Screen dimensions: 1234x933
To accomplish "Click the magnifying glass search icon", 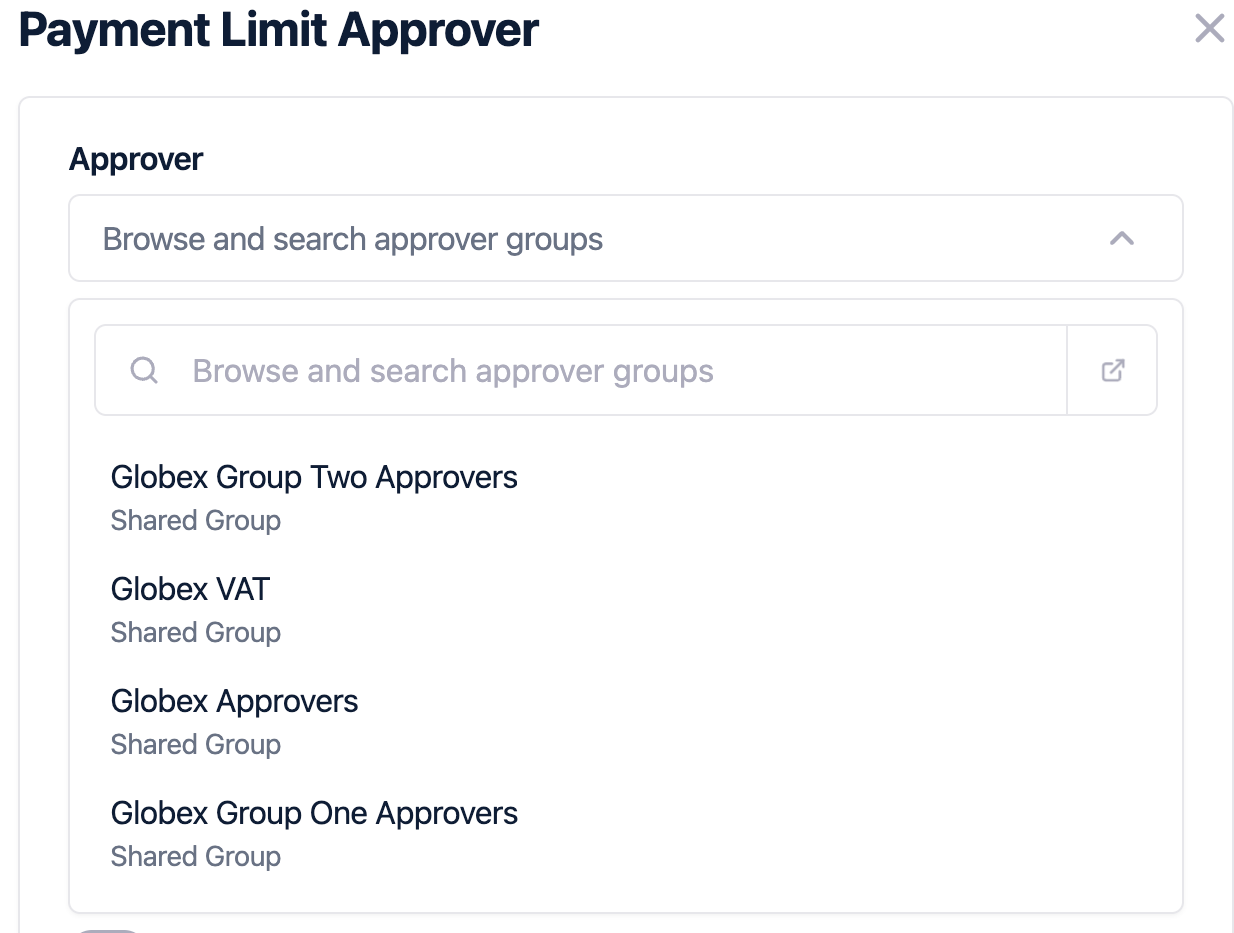I will tap(145, 371).
